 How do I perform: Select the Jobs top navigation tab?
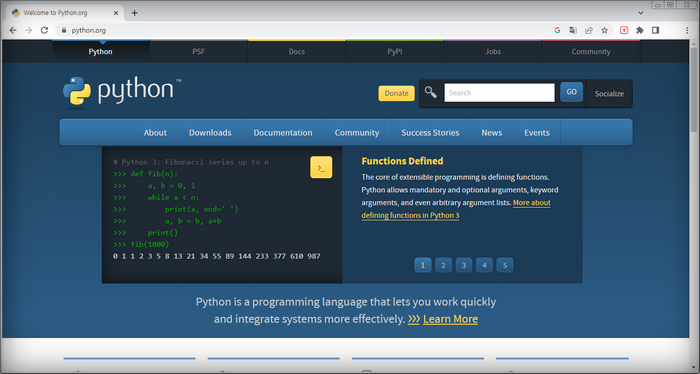pyautogui.click(x=493, y=52)
